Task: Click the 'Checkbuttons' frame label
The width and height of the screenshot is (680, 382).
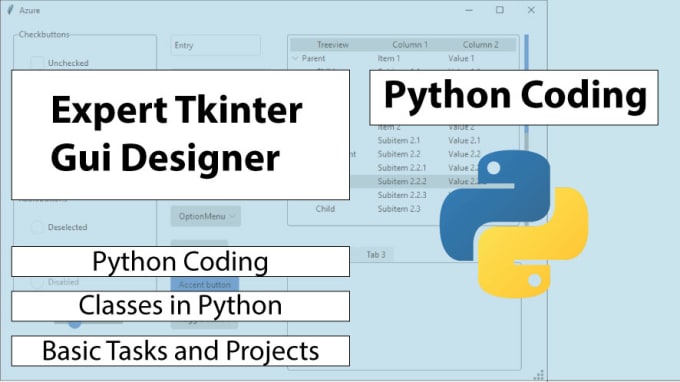Action: coord(44,34)
